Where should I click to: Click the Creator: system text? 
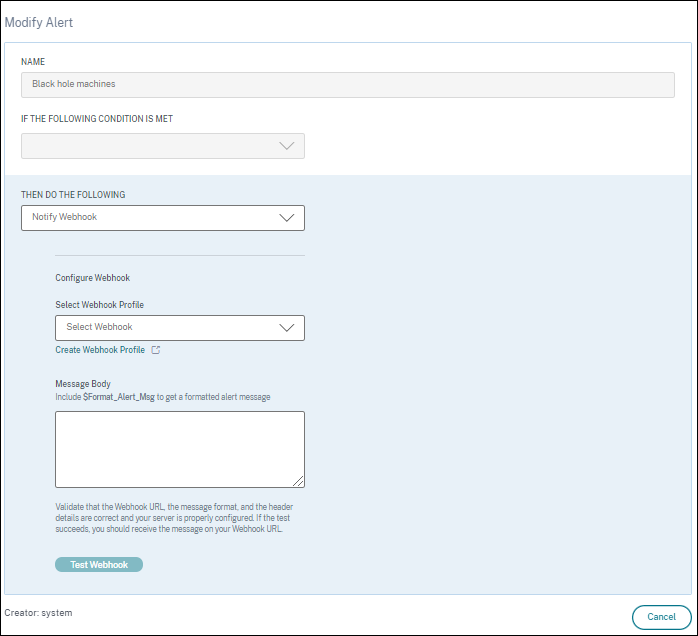[38, 612]
